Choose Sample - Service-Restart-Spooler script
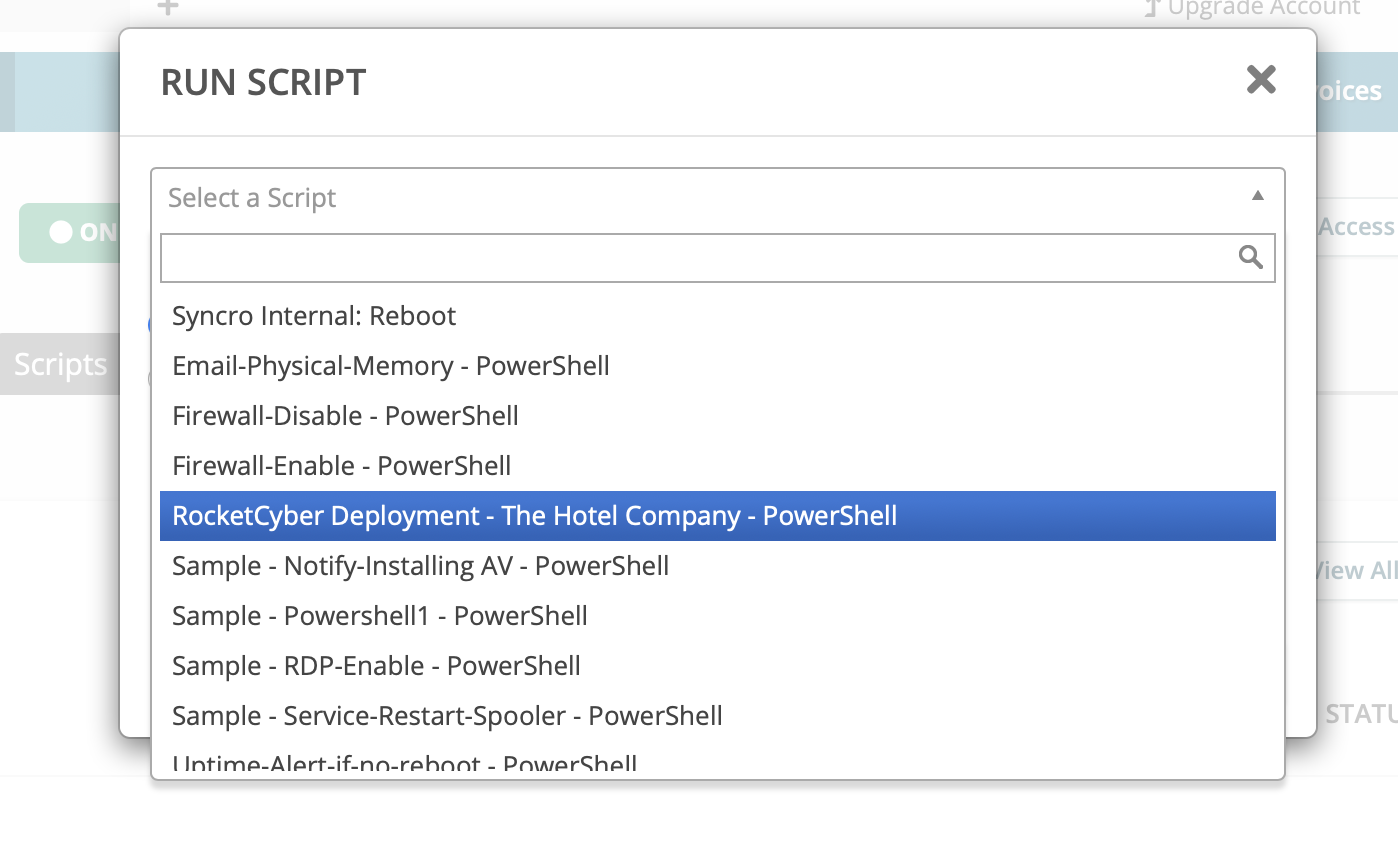1398x850 pixels. coord(717,716)
